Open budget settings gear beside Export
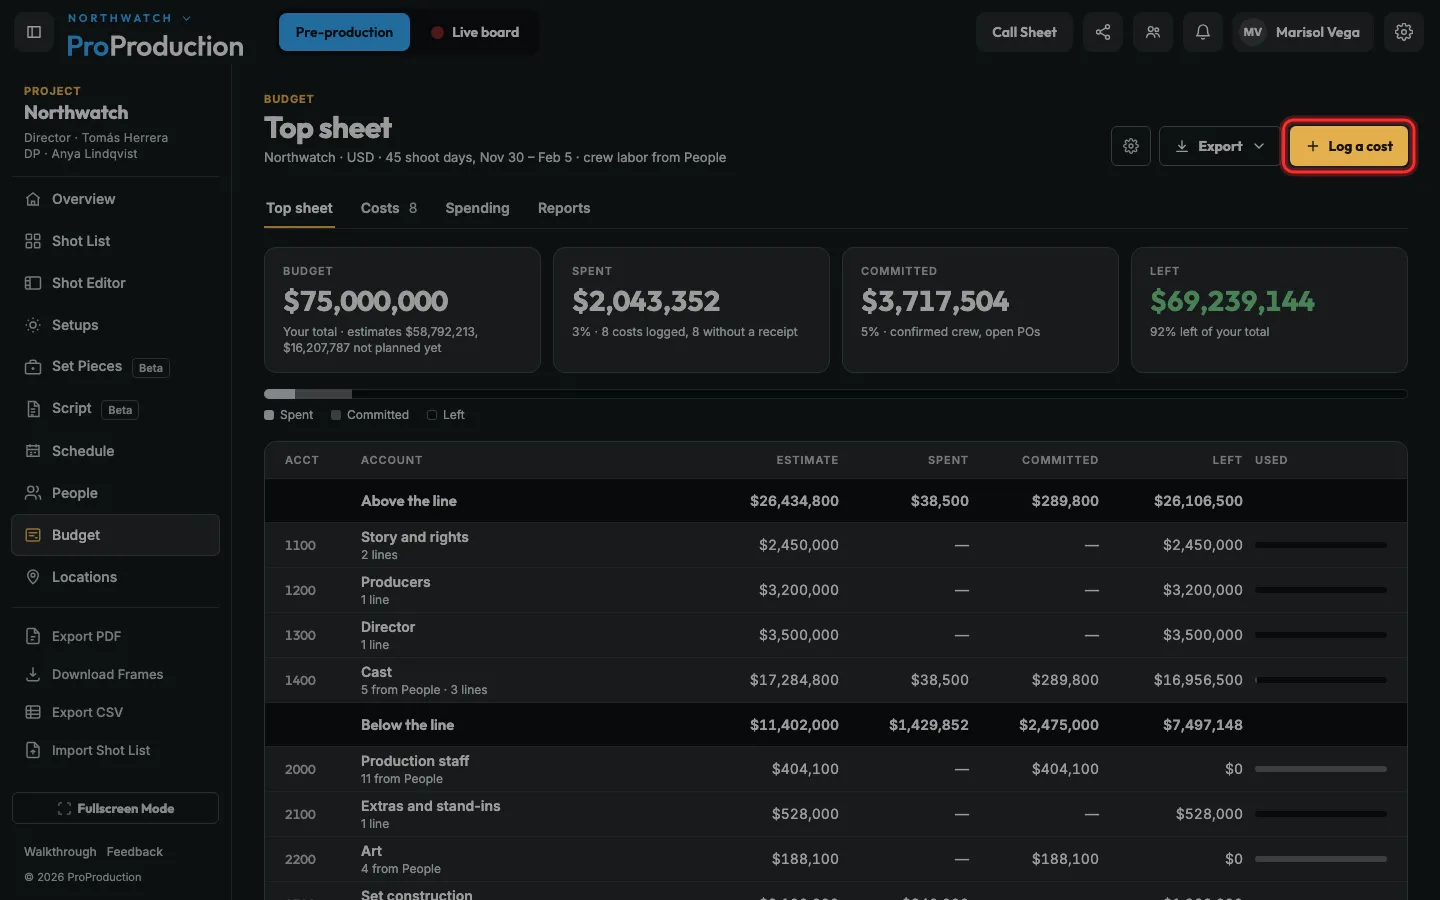 pyautogui.click(x=1131, y=146)
